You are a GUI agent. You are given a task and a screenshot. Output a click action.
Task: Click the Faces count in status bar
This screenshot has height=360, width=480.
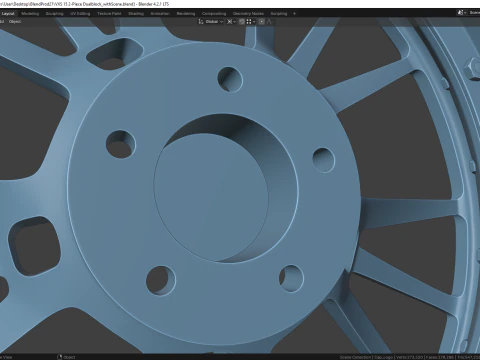(x=441, y=357)
